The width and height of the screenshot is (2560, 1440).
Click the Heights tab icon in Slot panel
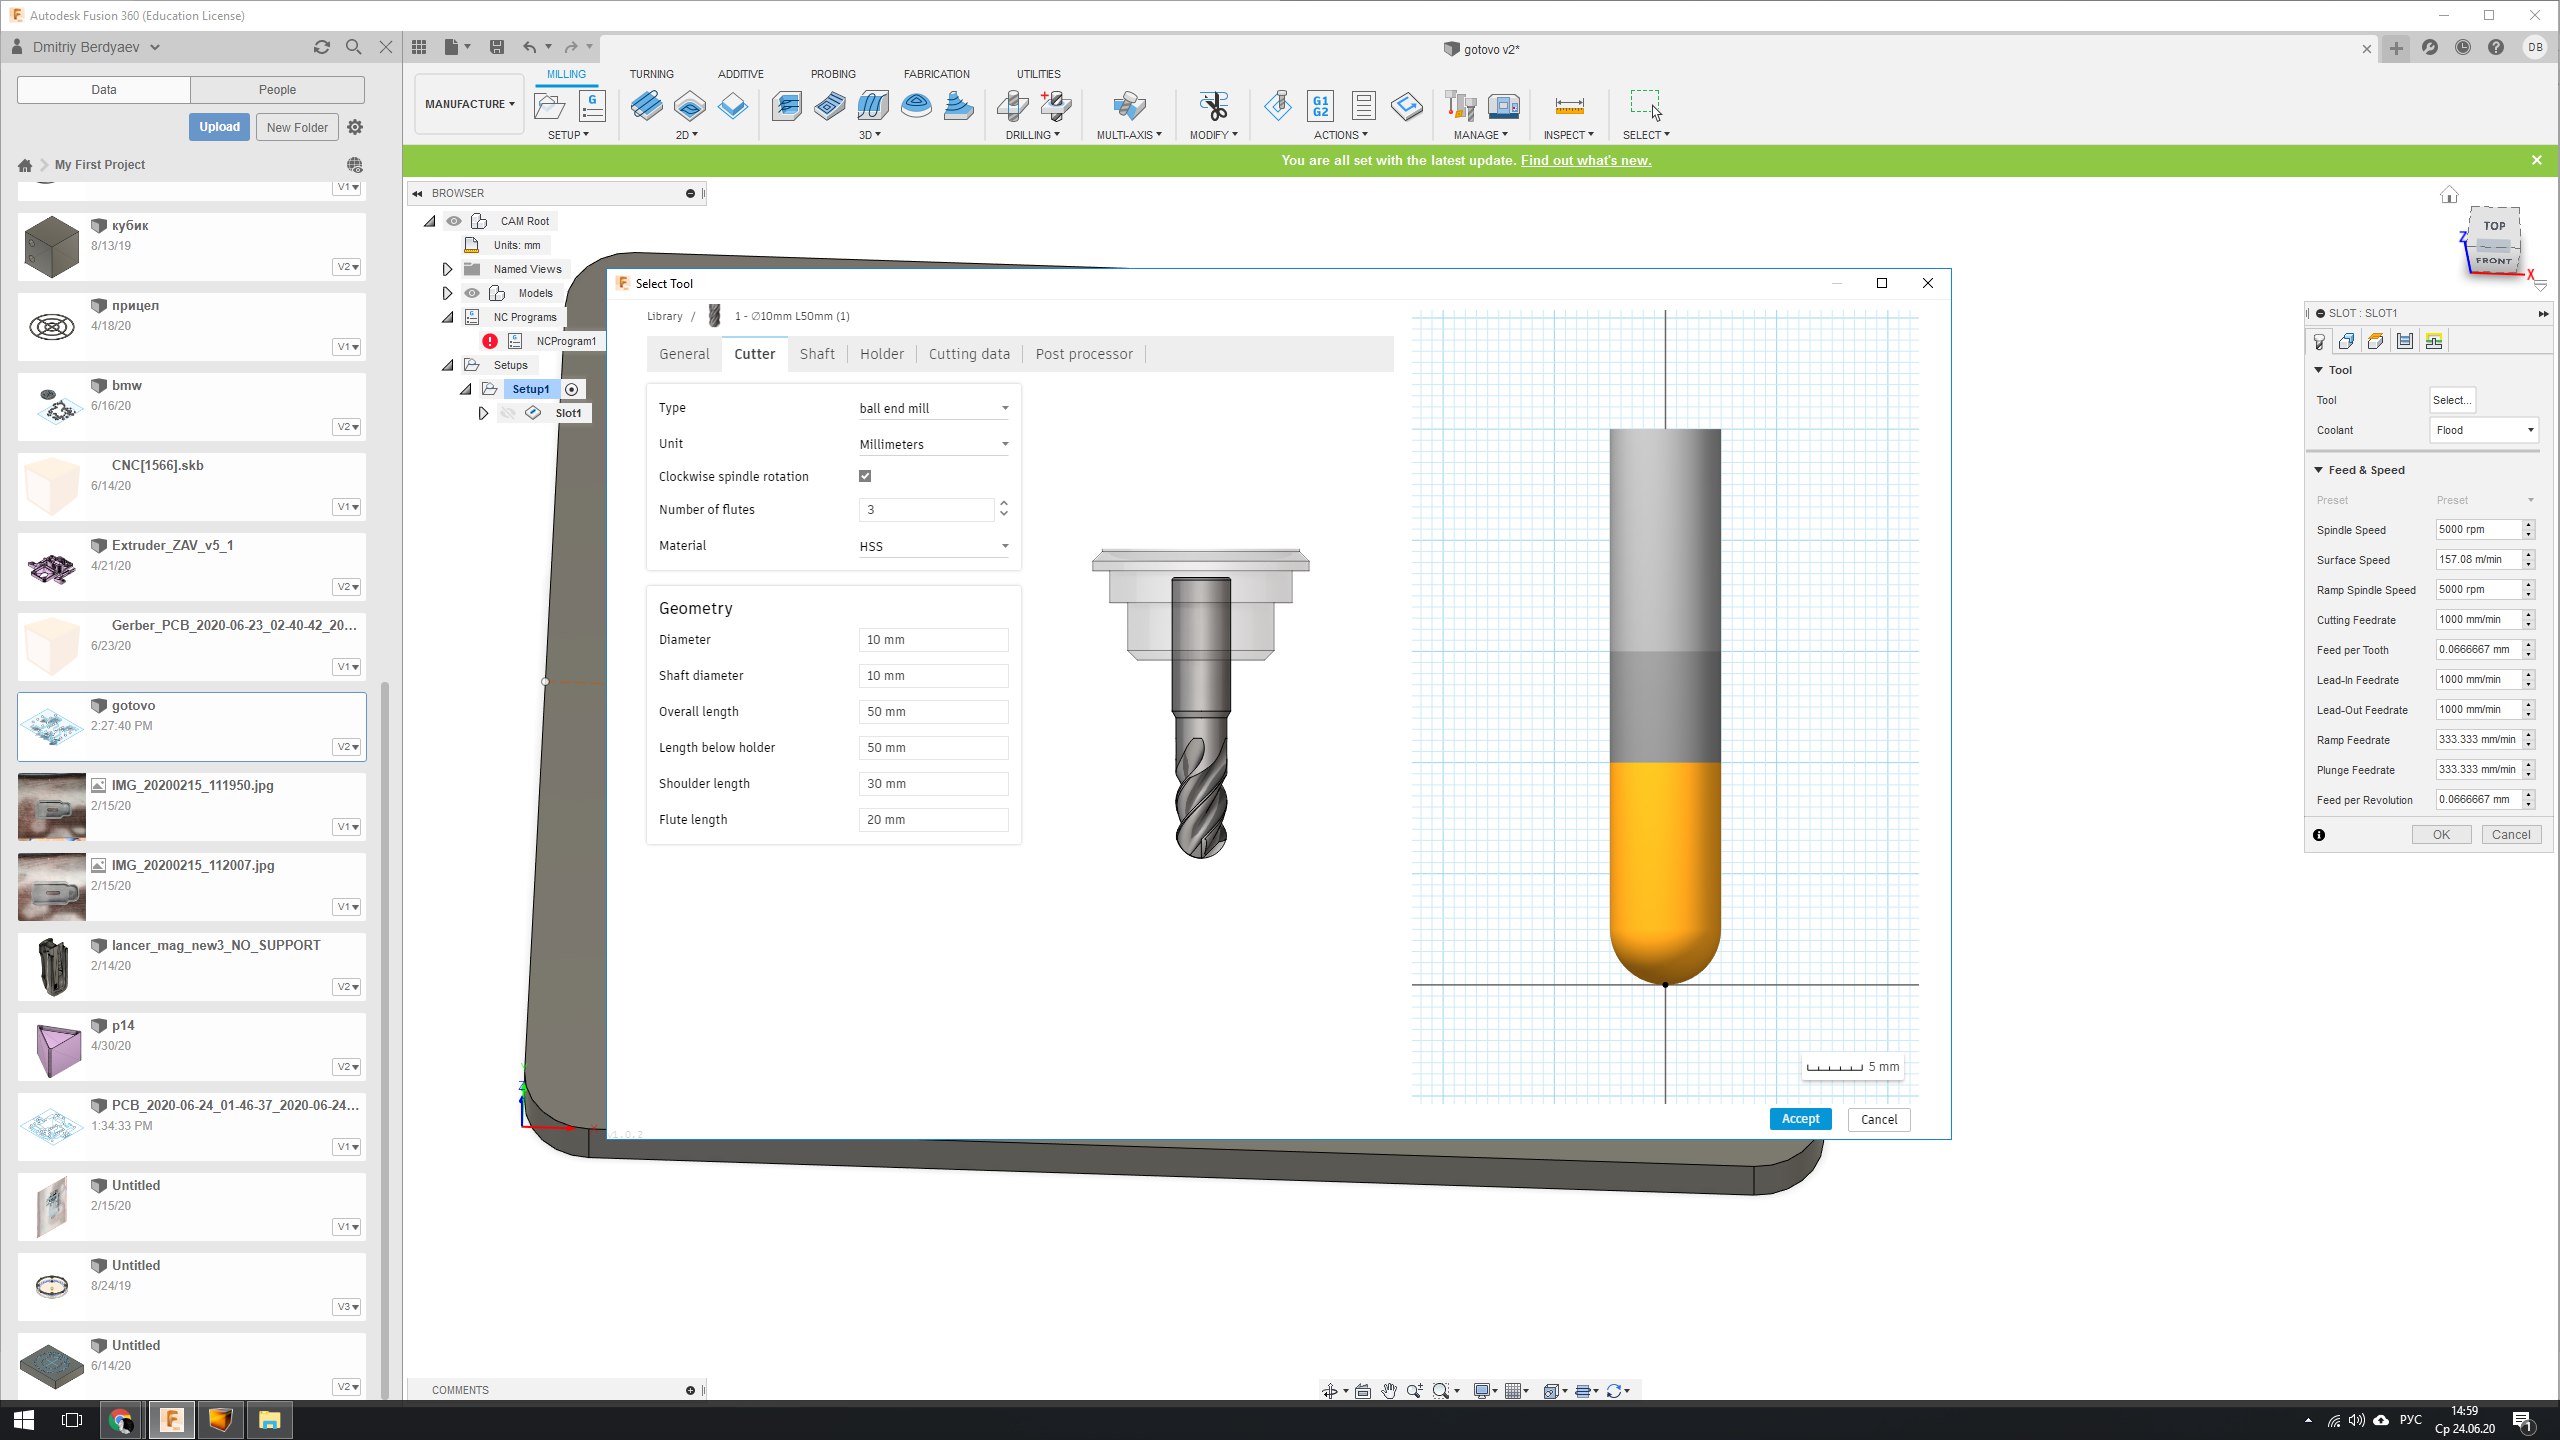pyautogui.click(x=2375, y=341)
